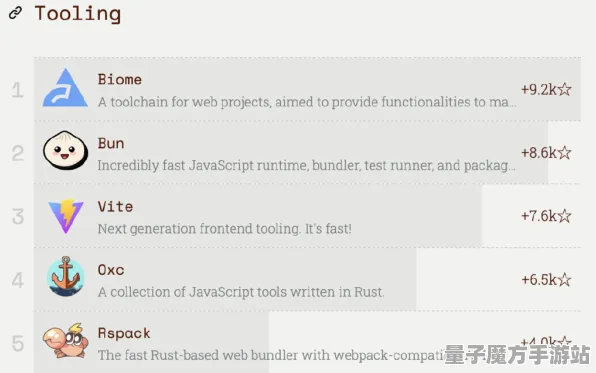The height and width of the screenshot is (373, 596).
Task: Click the Tooling section heading
Action: (78, 14)
